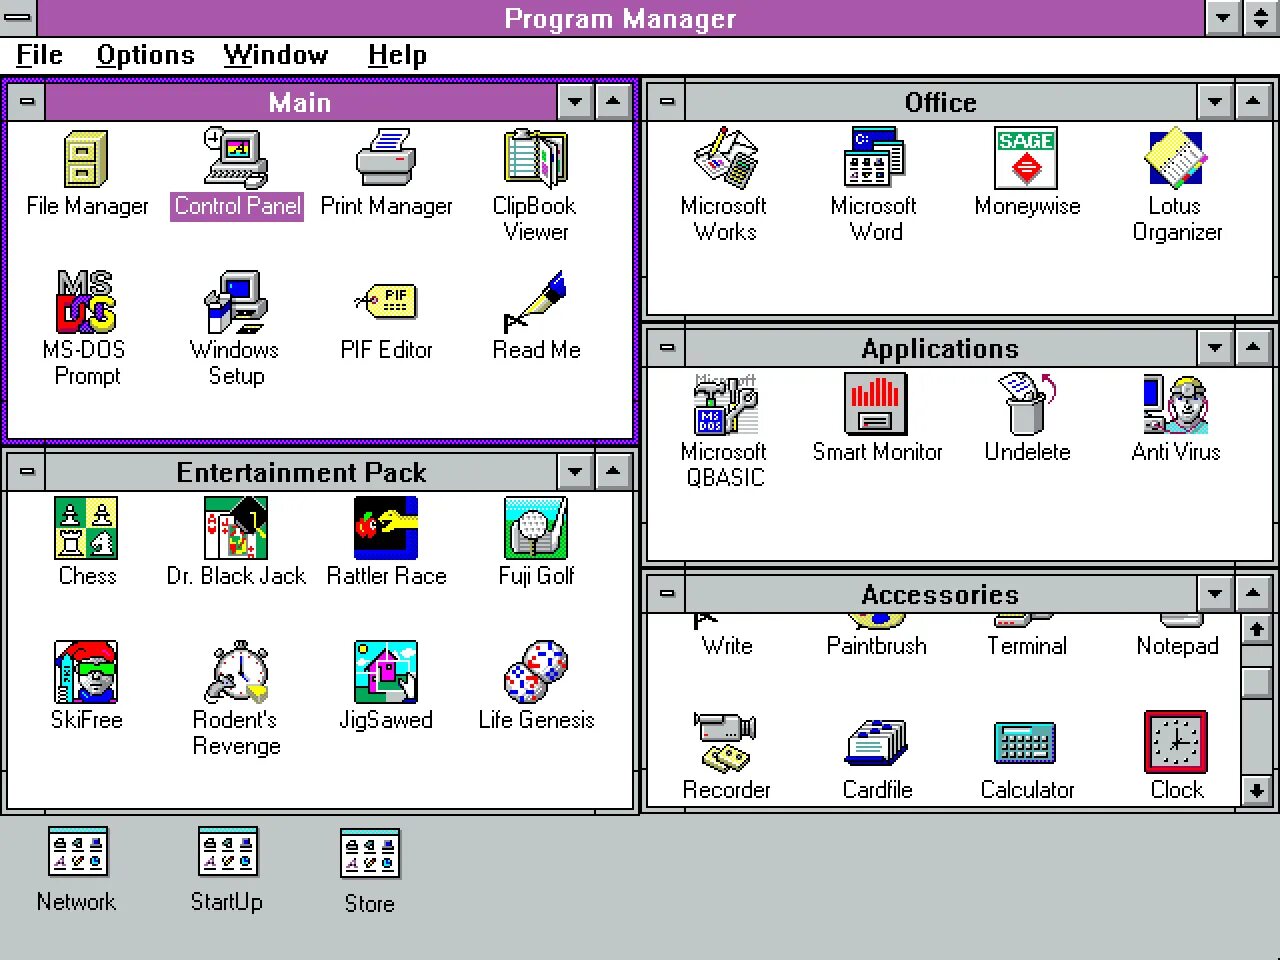Click the Notepad label in Accessories

[x=1177, y=646]
